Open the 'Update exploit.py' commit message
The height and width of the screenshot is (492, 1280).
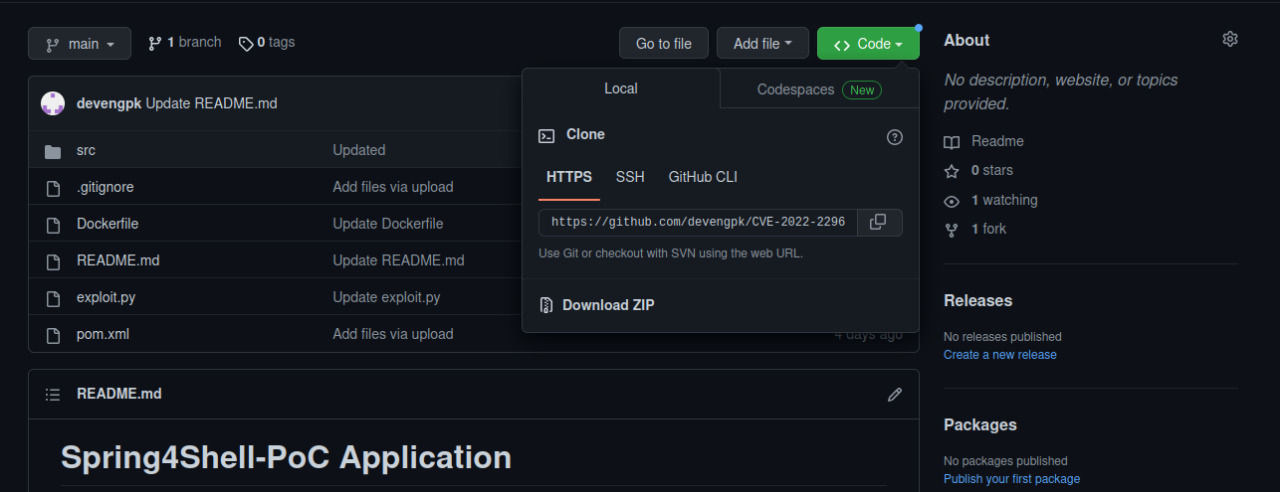click(386, 297)
